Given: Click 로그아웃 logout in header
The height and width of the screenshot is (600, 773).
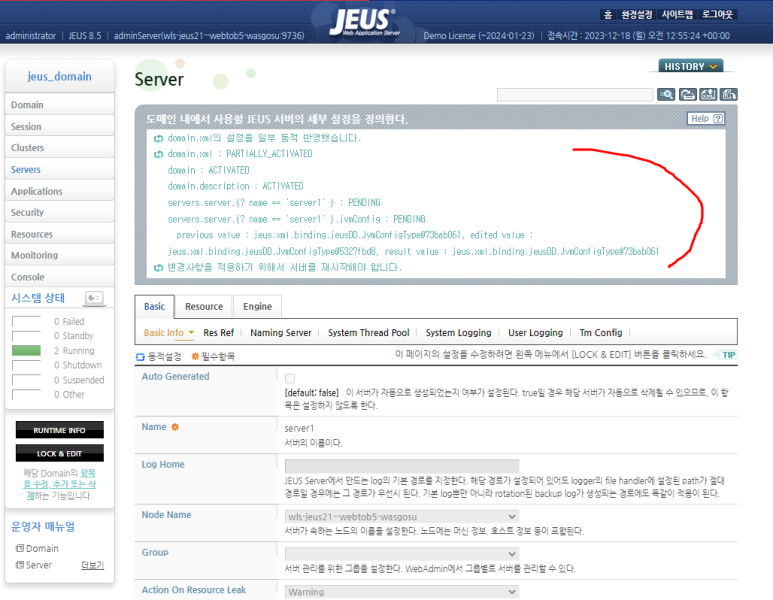Looking at the screenshot, I should coord(717,14).
